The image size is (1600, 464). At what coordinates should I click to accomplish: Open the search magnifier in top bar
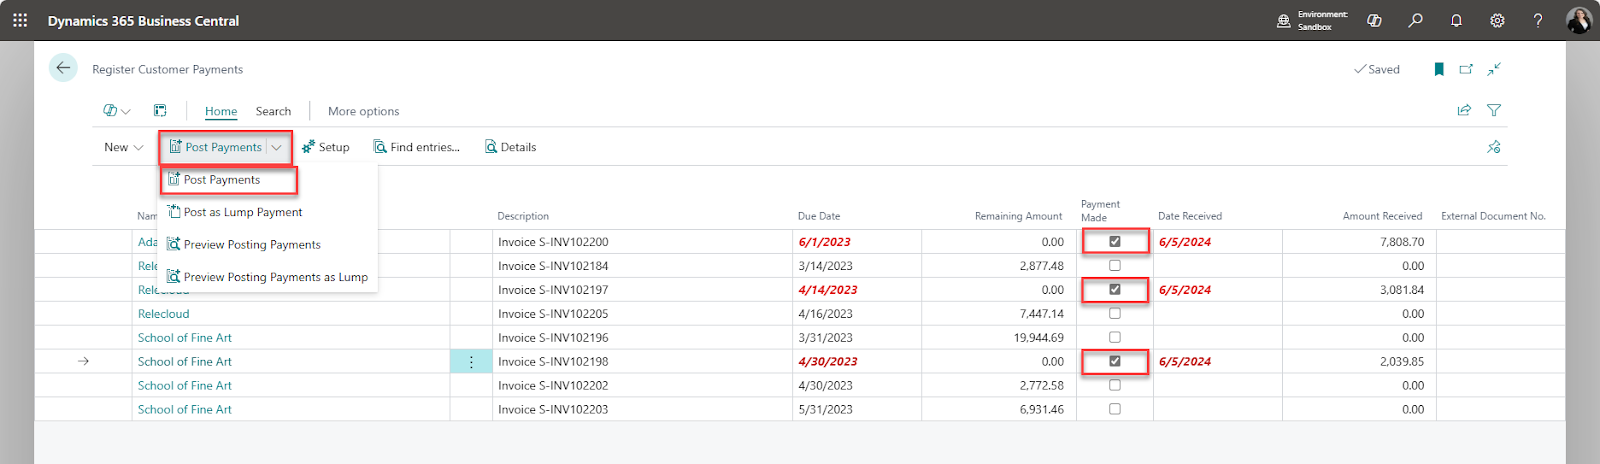(x=1415, y=20)
